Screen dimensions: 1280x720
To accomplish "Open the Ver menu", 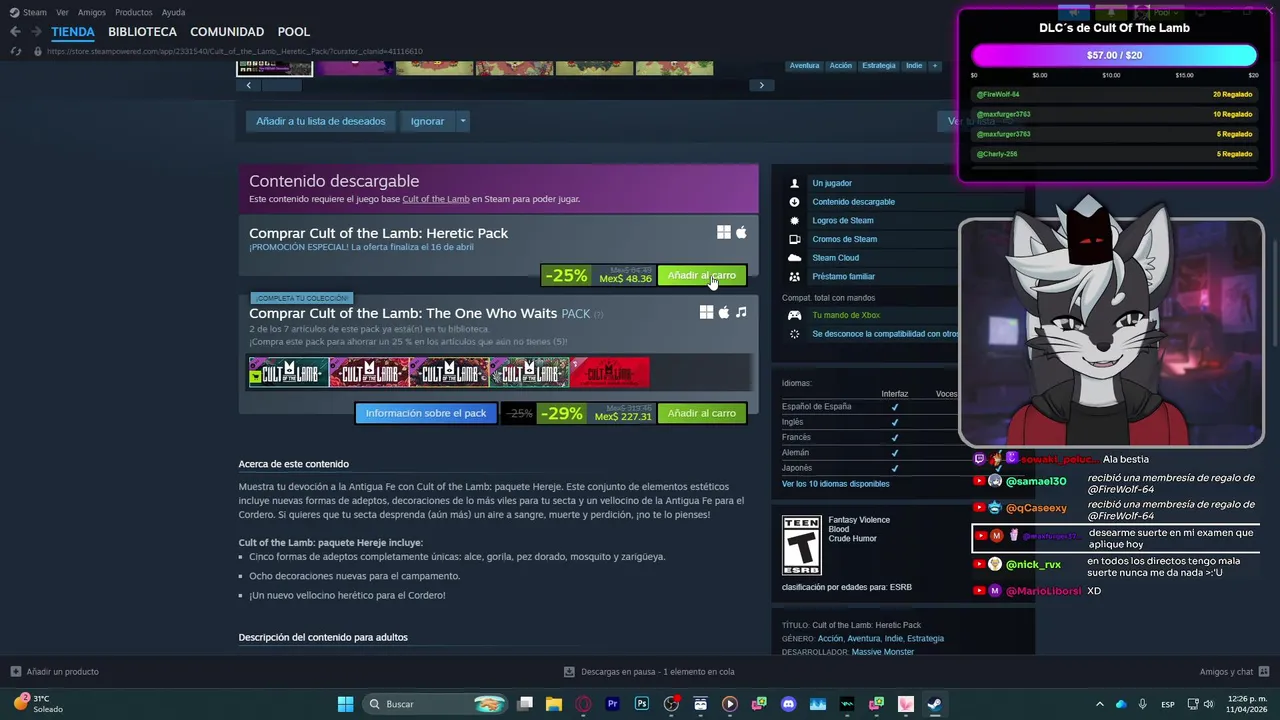I will [62, 12].
